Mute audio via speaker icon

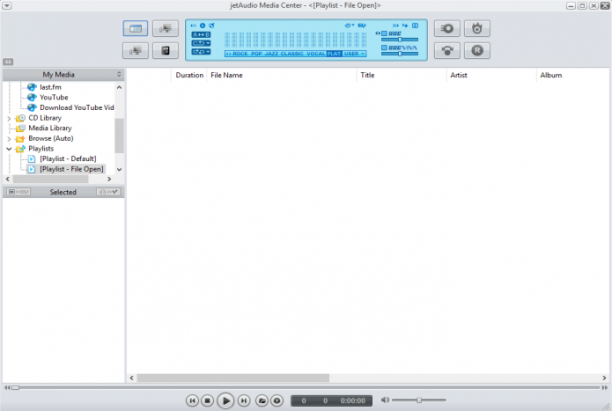pos(385,400)
